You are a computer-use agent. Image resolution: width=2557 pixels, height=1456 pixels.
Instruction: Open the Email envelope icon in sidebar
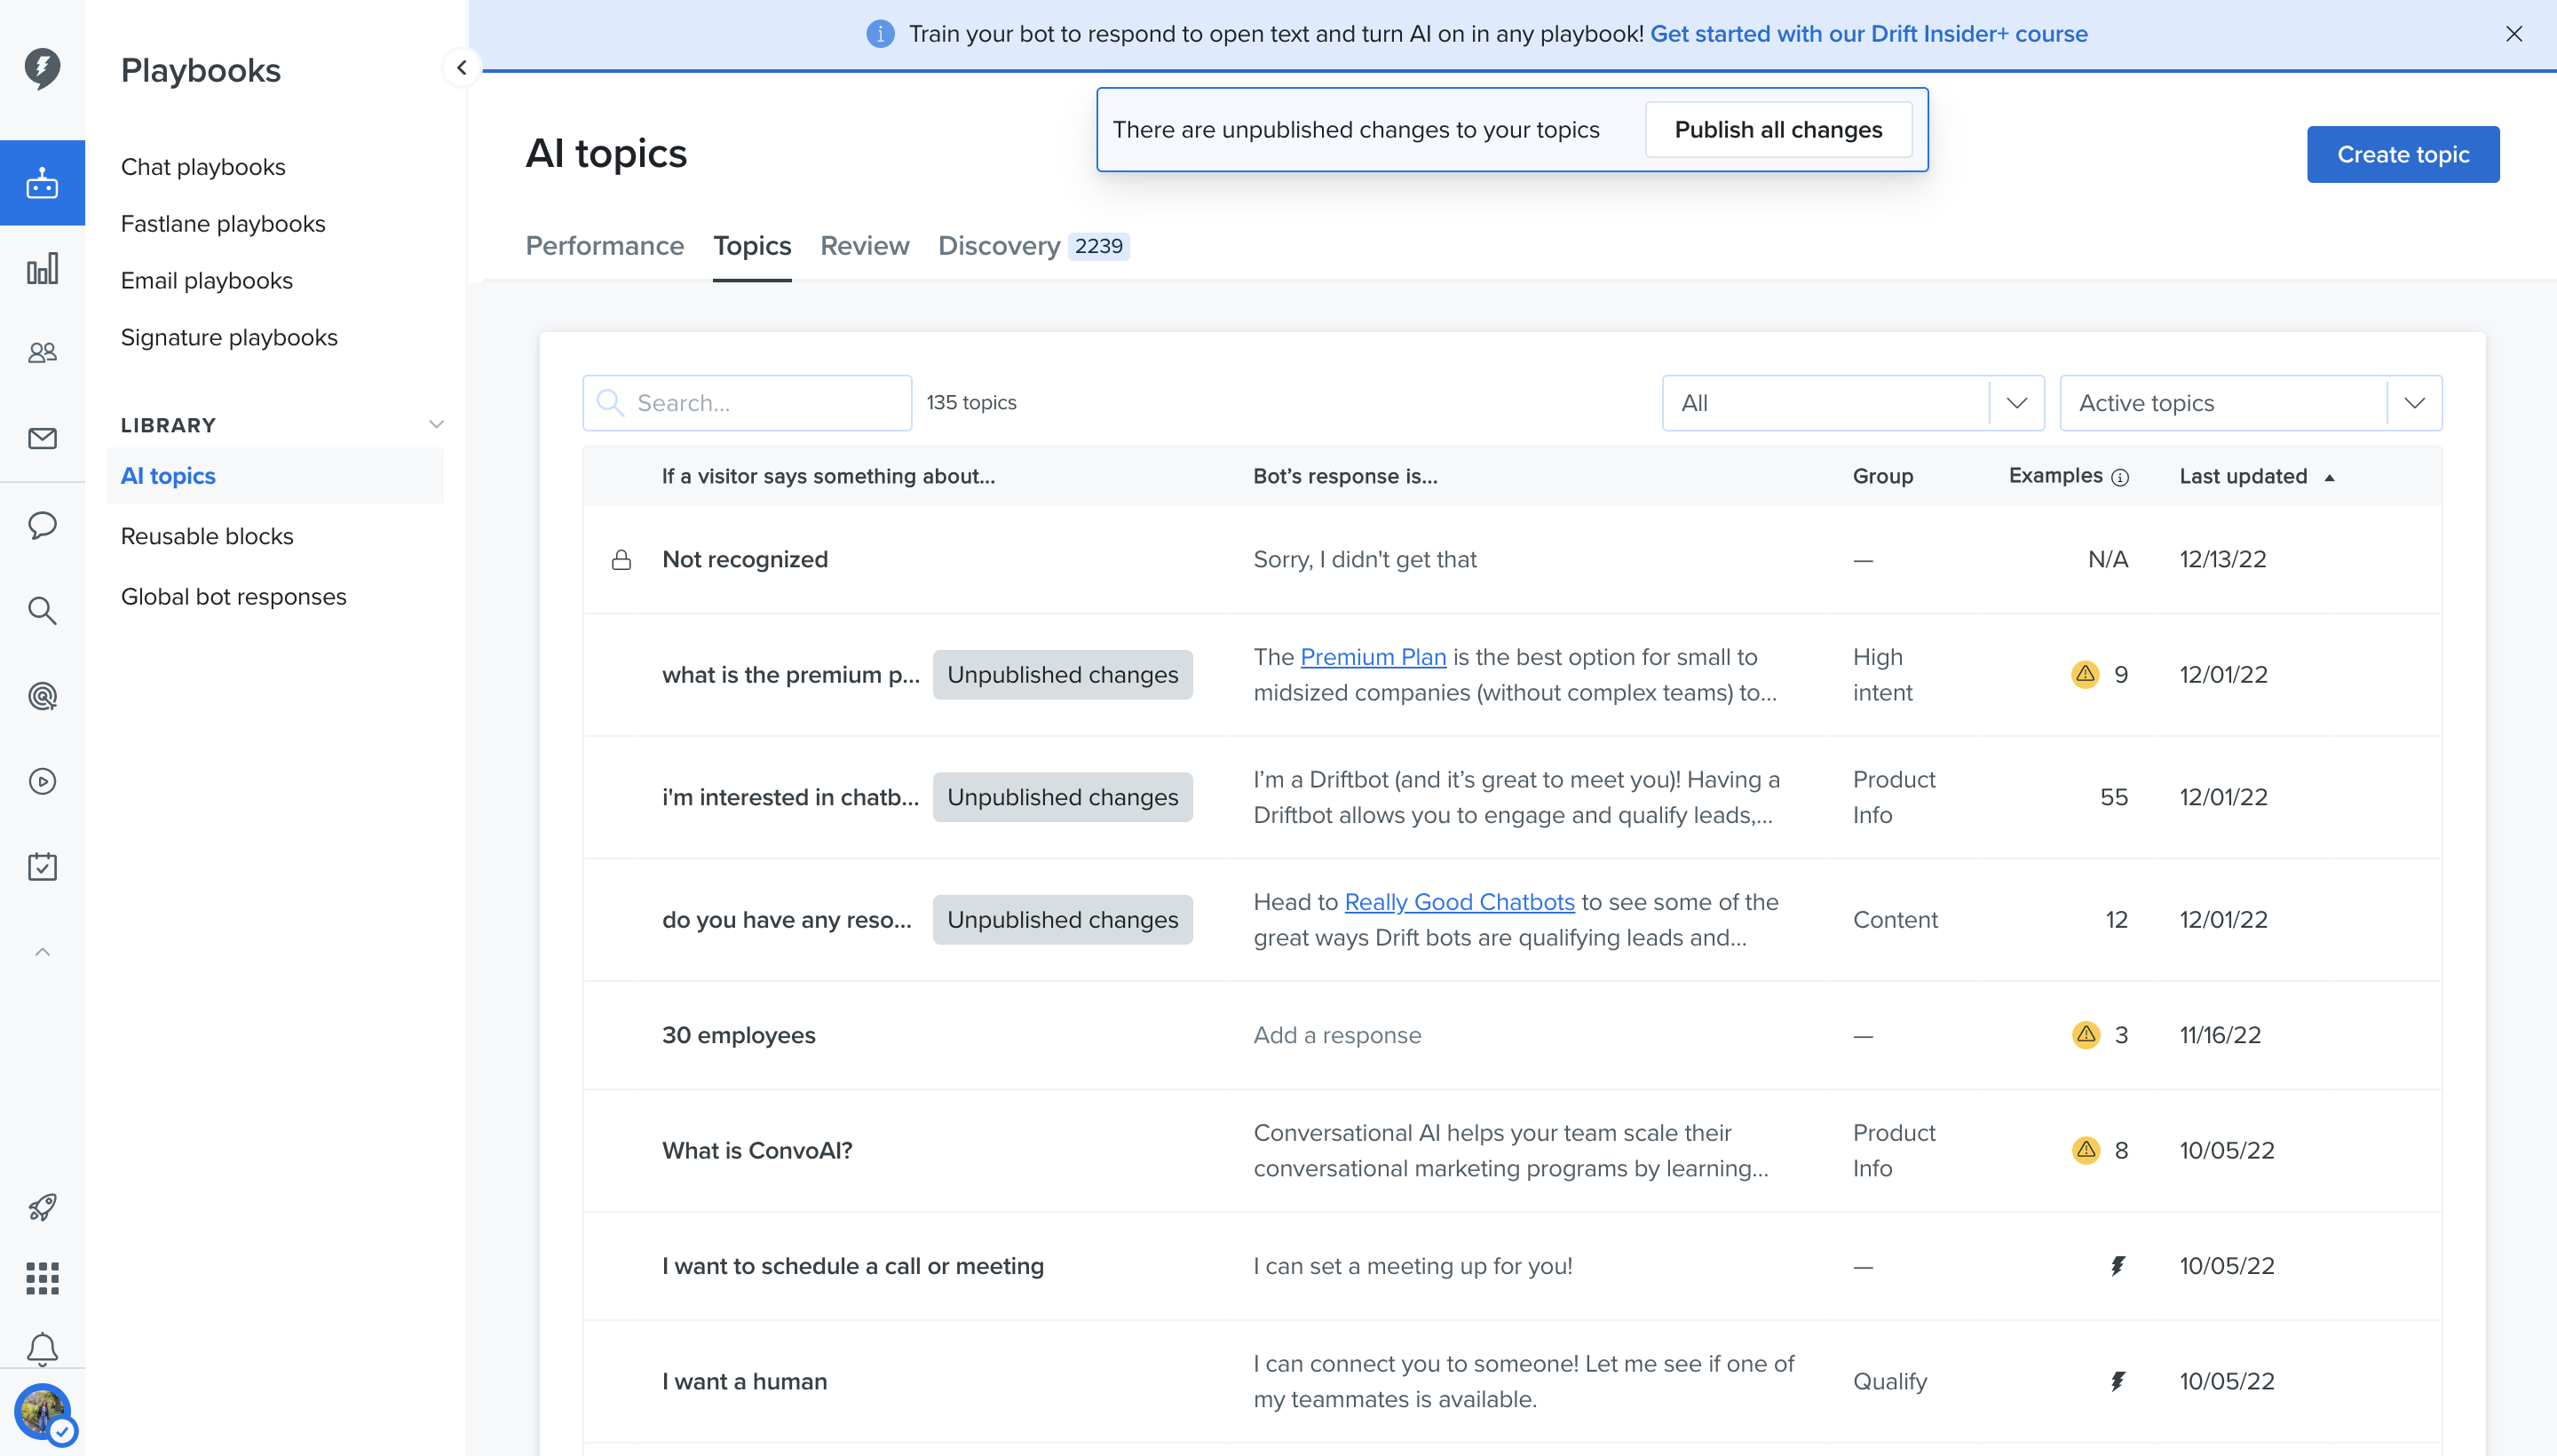coord(42,438)
